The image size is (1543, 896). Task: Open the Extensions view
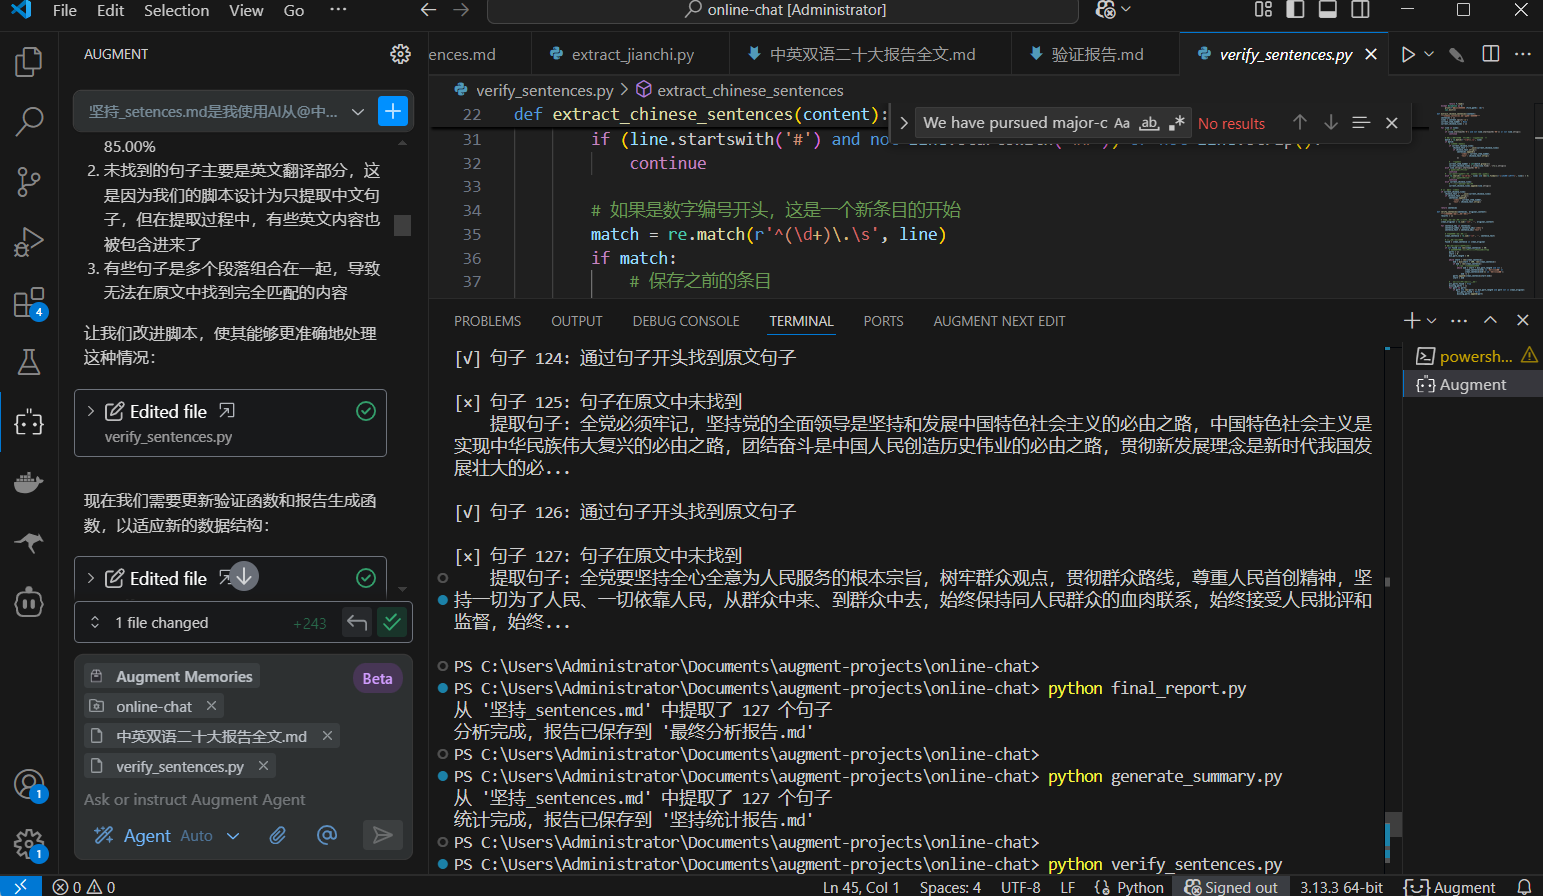coord(28,302)
